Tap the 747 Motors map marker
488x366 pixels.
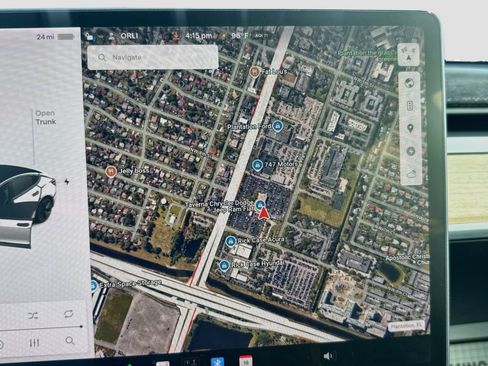(x=257, y=165)
